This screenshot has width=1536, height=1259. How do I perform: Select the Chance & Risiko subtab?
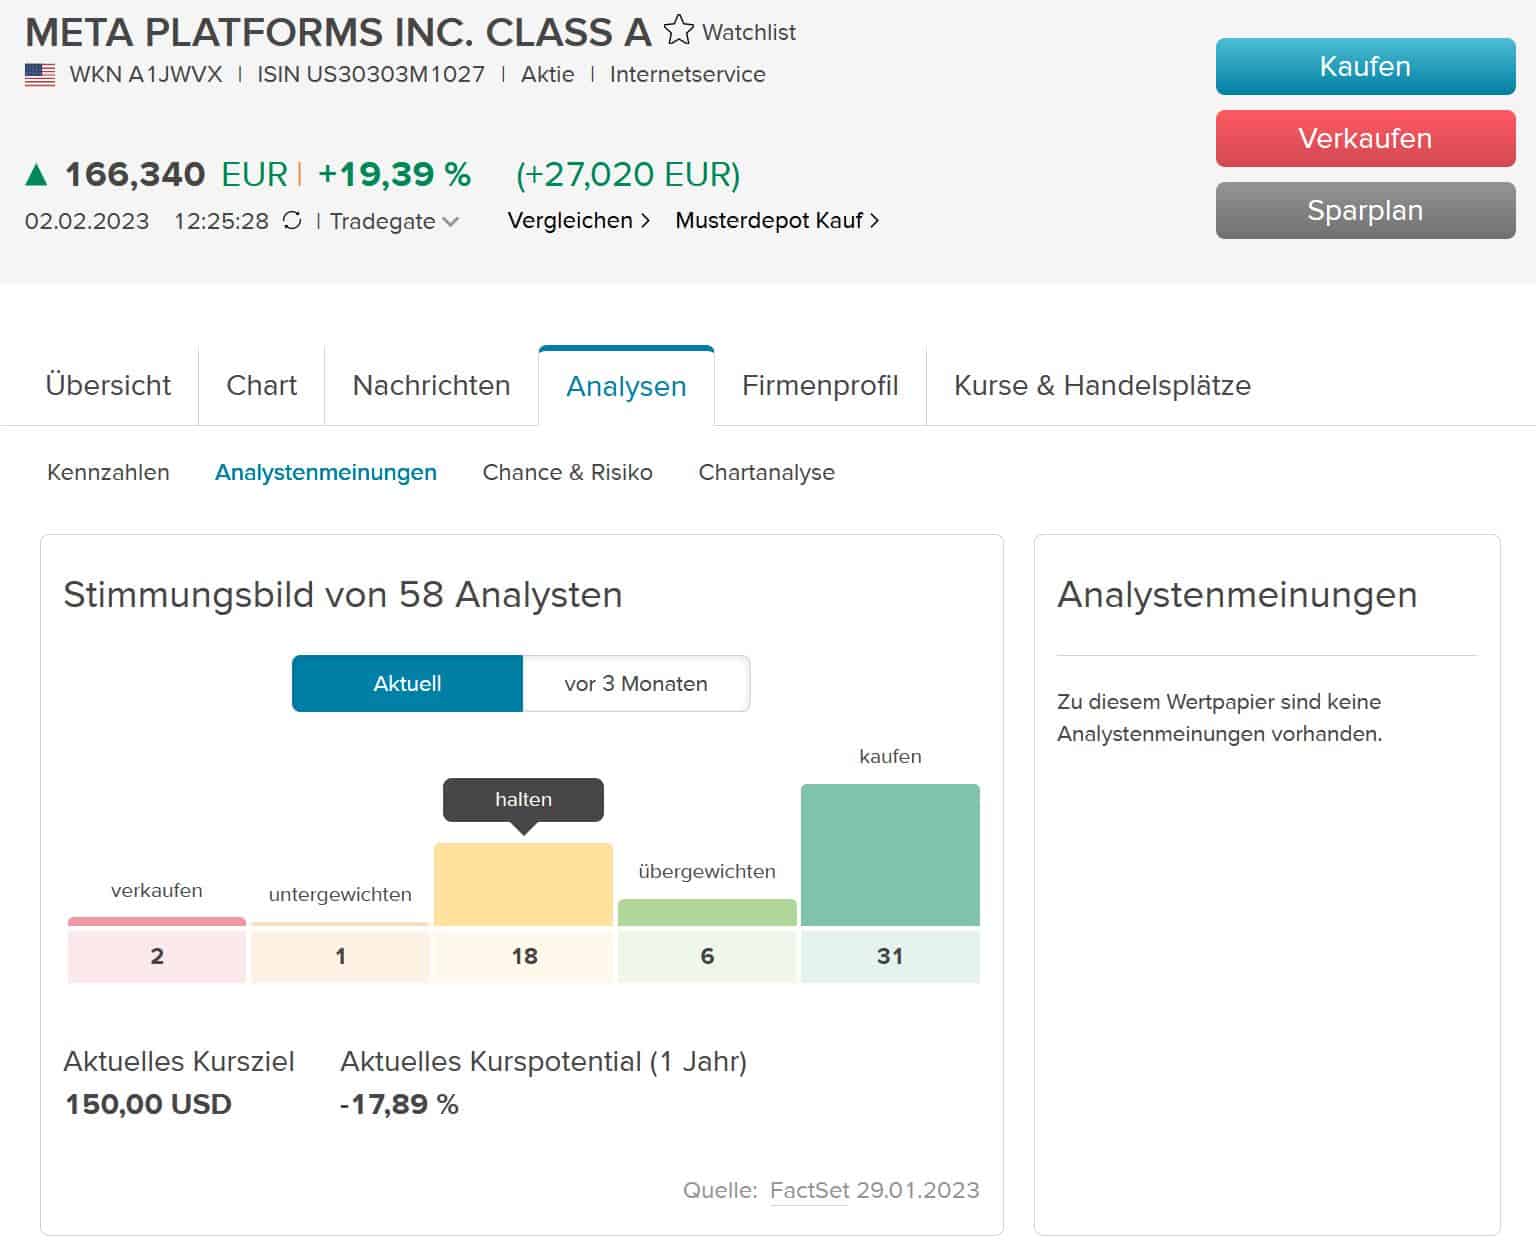[x=567, y=472]
